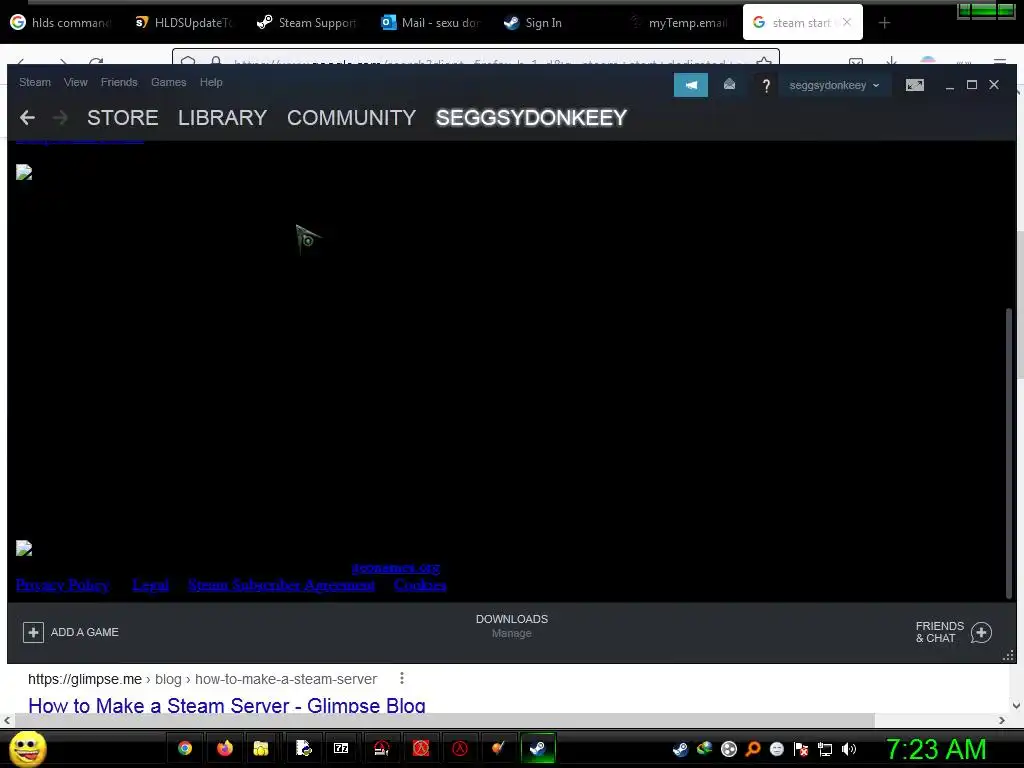Switch to Mail - sexu Firefox tab

click(x=431, y=23)
